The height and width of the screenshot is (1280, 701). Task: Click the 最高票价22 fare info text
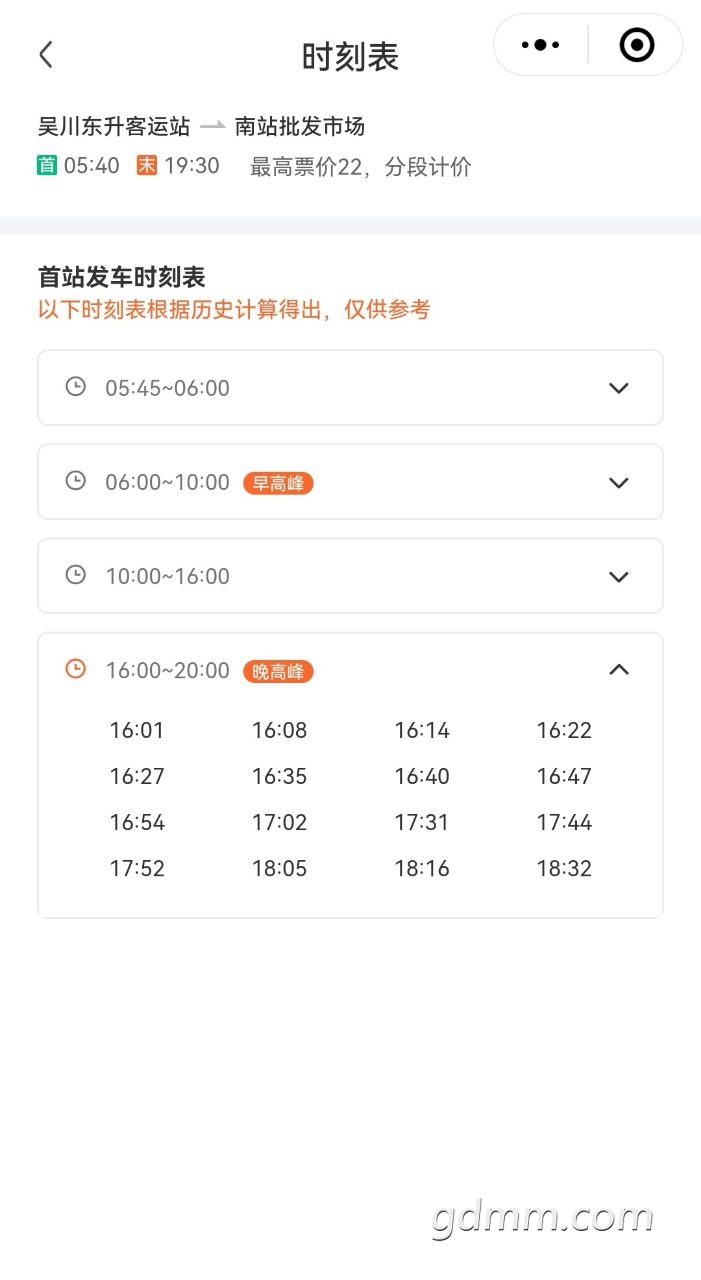(x=305, y=167)
